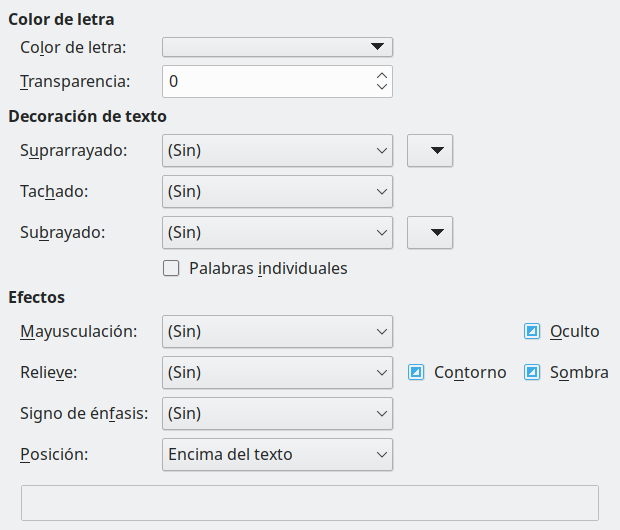The image size is (620, 530).
Task: Open the Posición dropdown
Action: click(277, 454)
